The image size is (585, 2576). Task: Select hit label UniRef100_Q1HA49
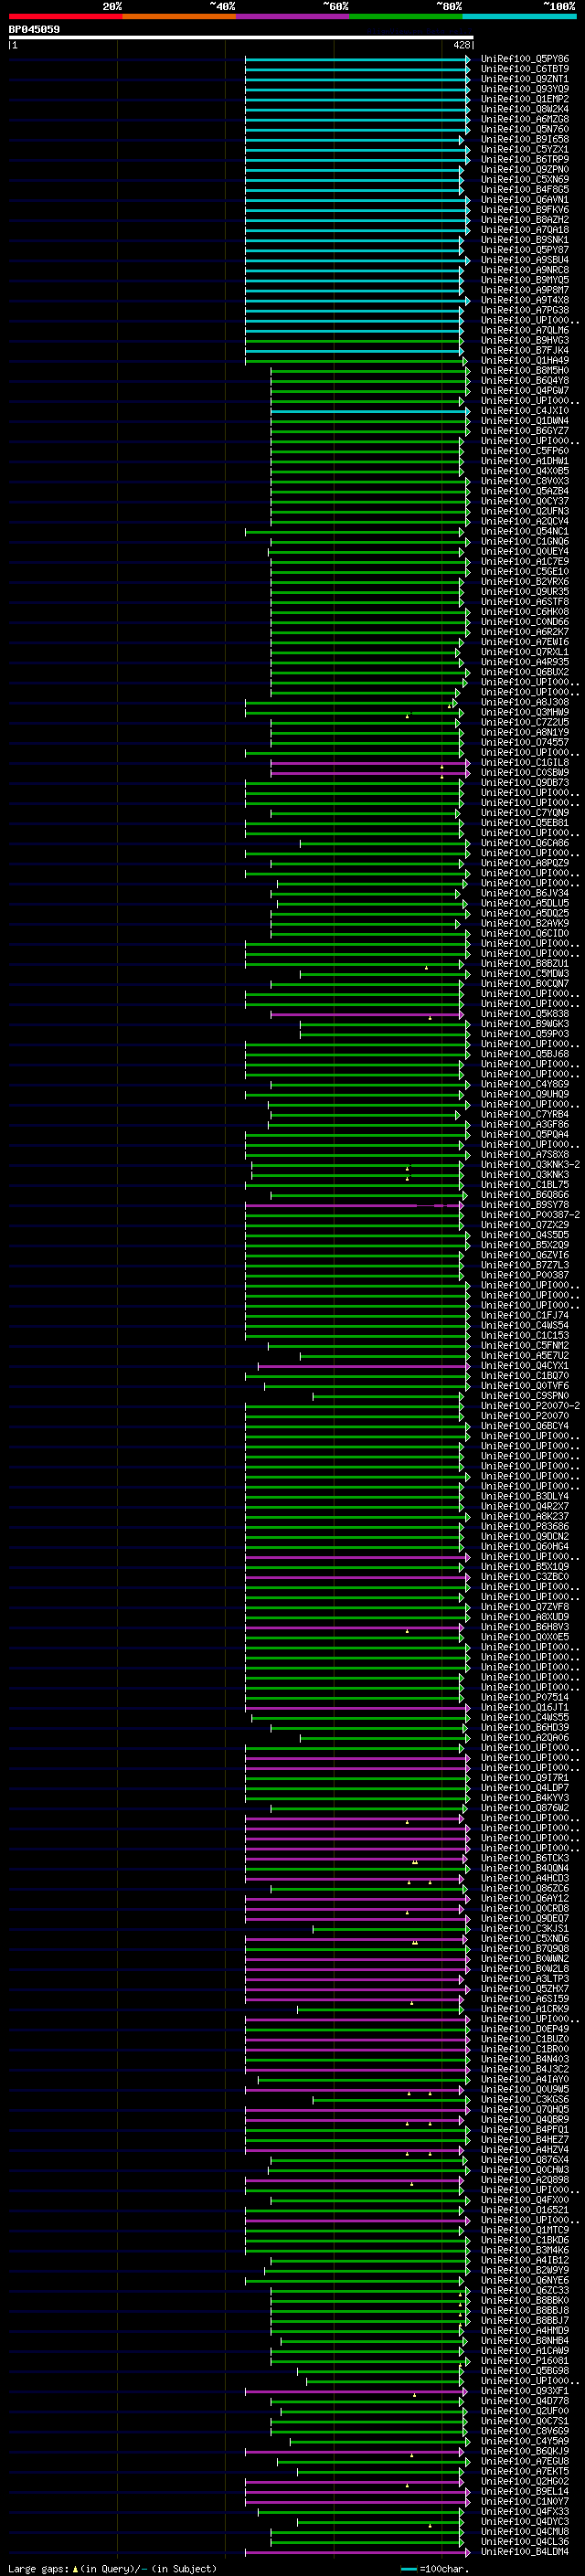pyautogui.click(x=525, y=360)
